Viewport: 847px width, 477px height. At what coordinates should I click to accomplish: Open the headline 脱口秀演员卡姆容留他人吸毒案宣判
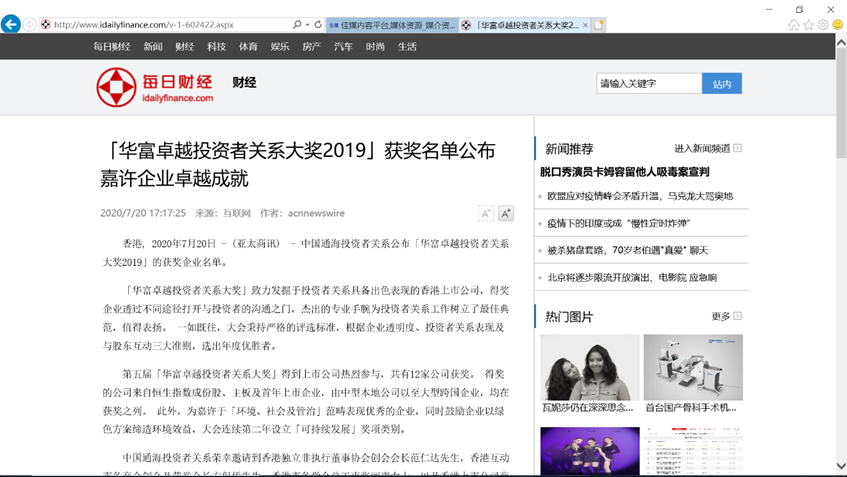point(624,172)
